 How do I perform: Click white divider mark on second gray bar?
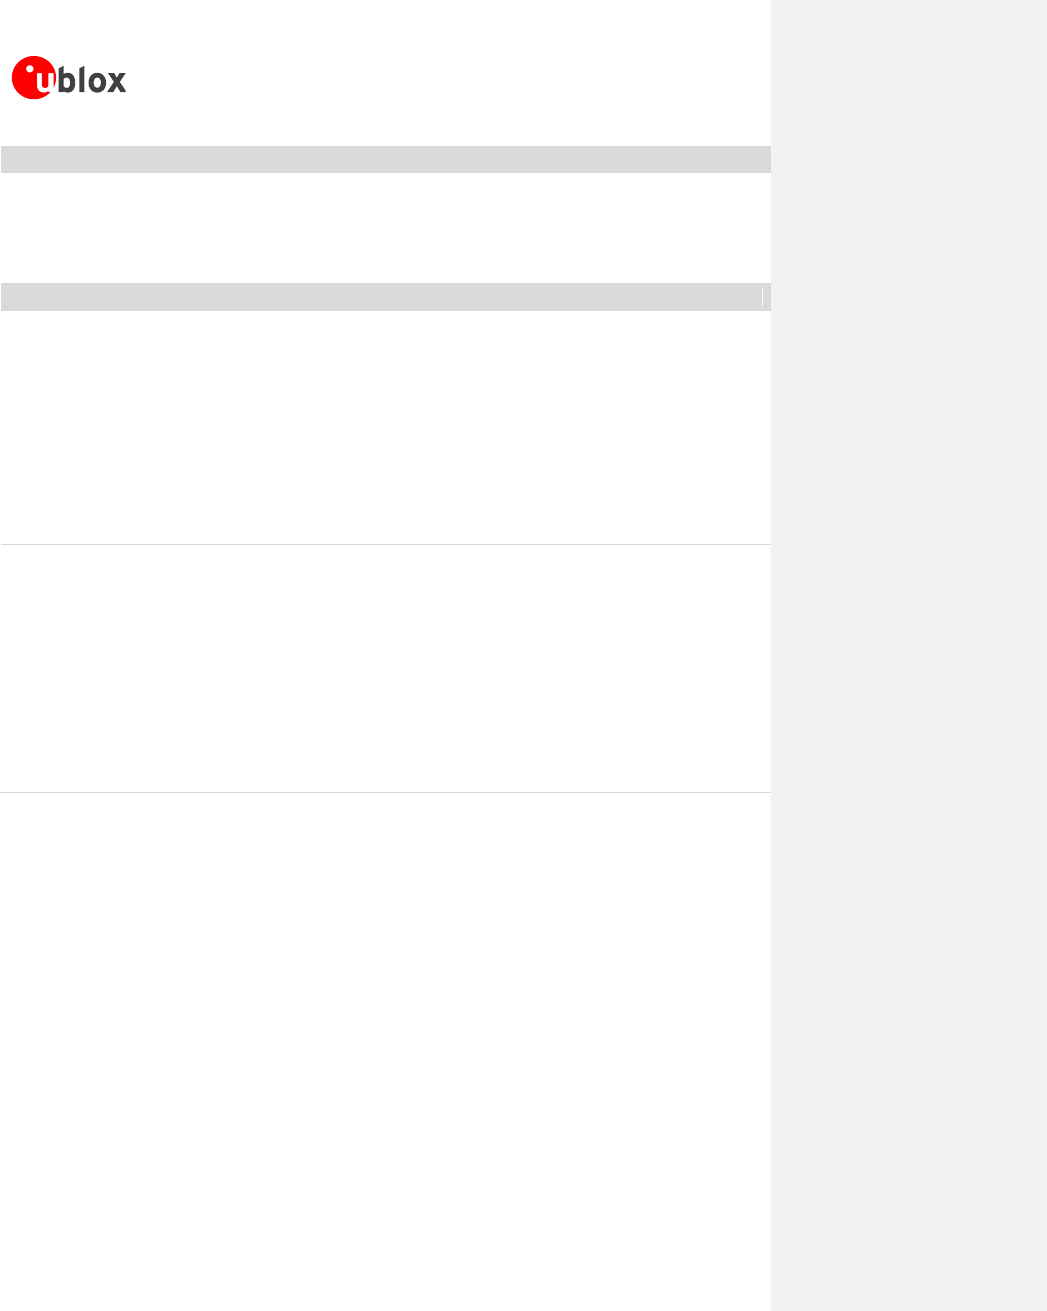click(762, 297)
